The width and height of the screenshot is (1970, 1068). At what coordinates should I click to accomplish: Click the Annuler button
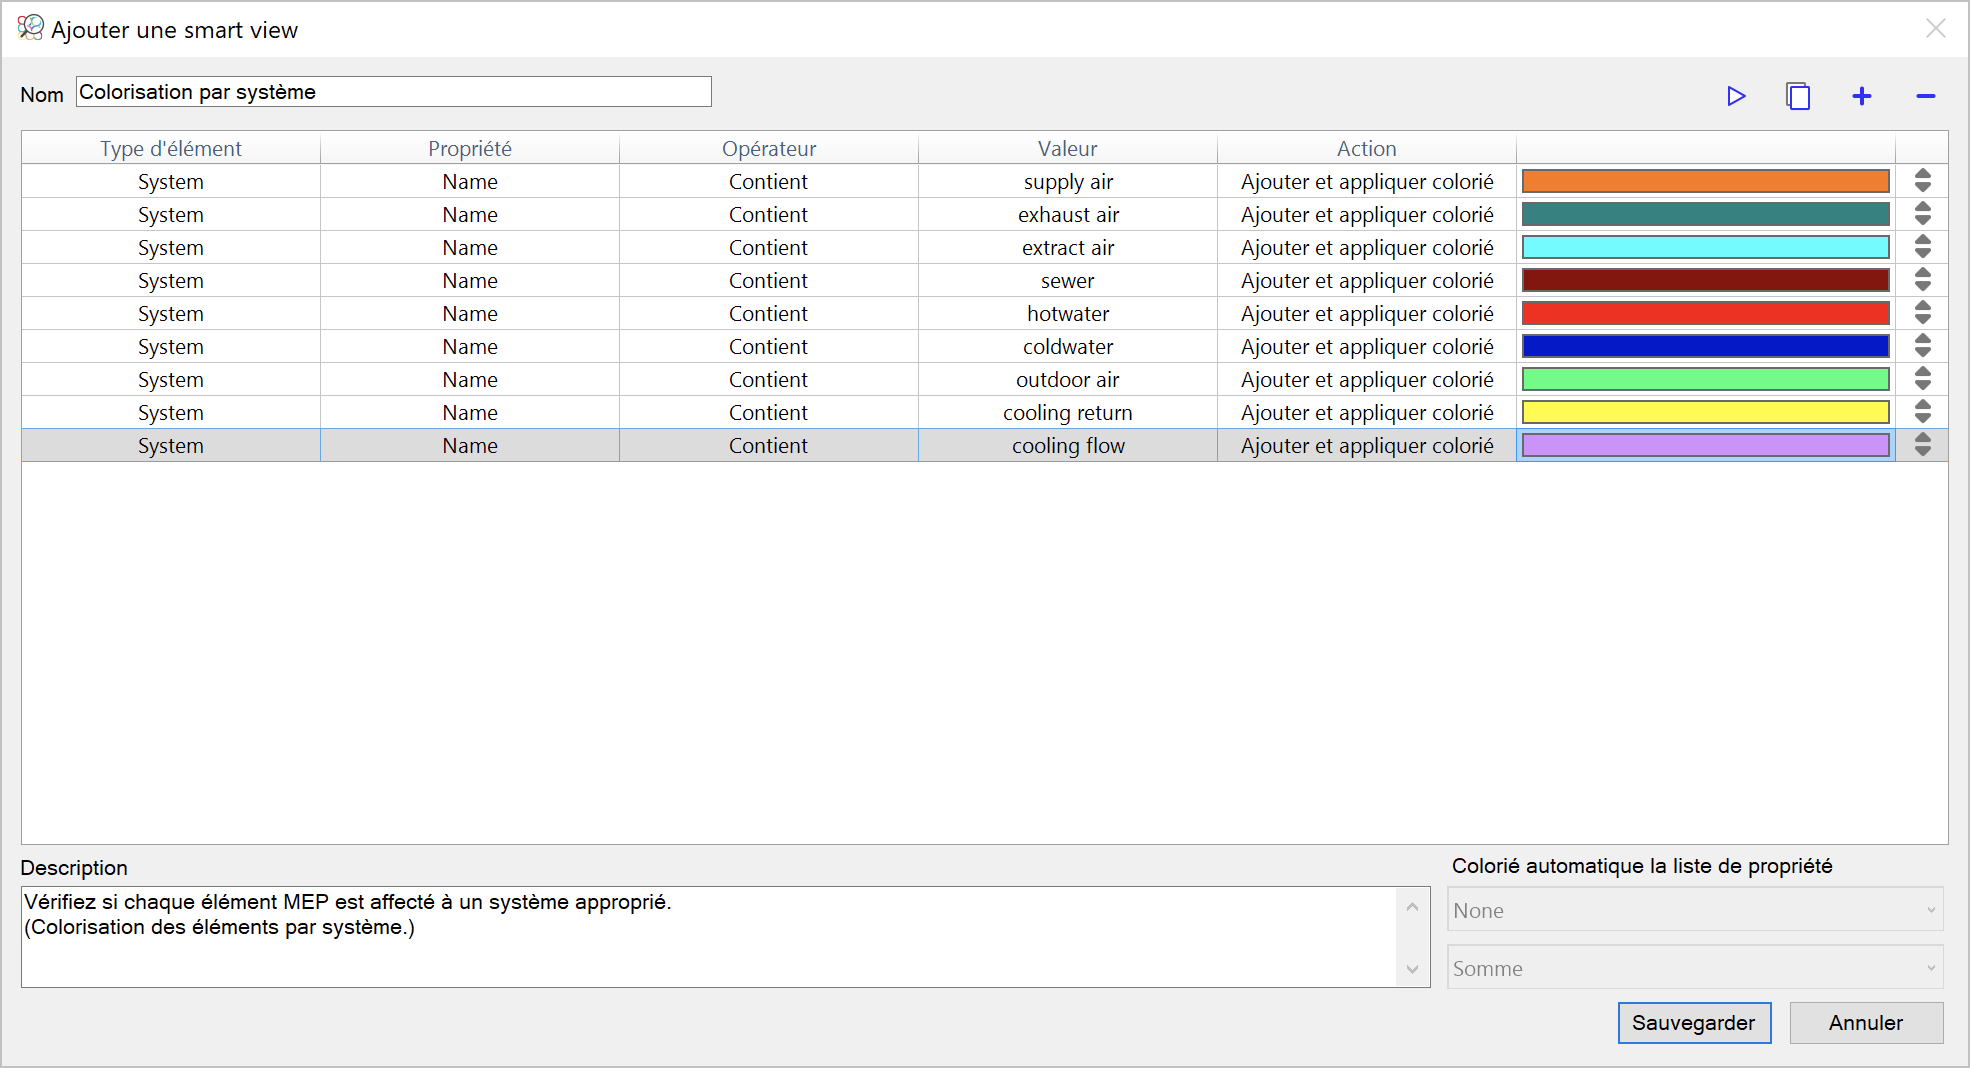coord(1866,1023)
